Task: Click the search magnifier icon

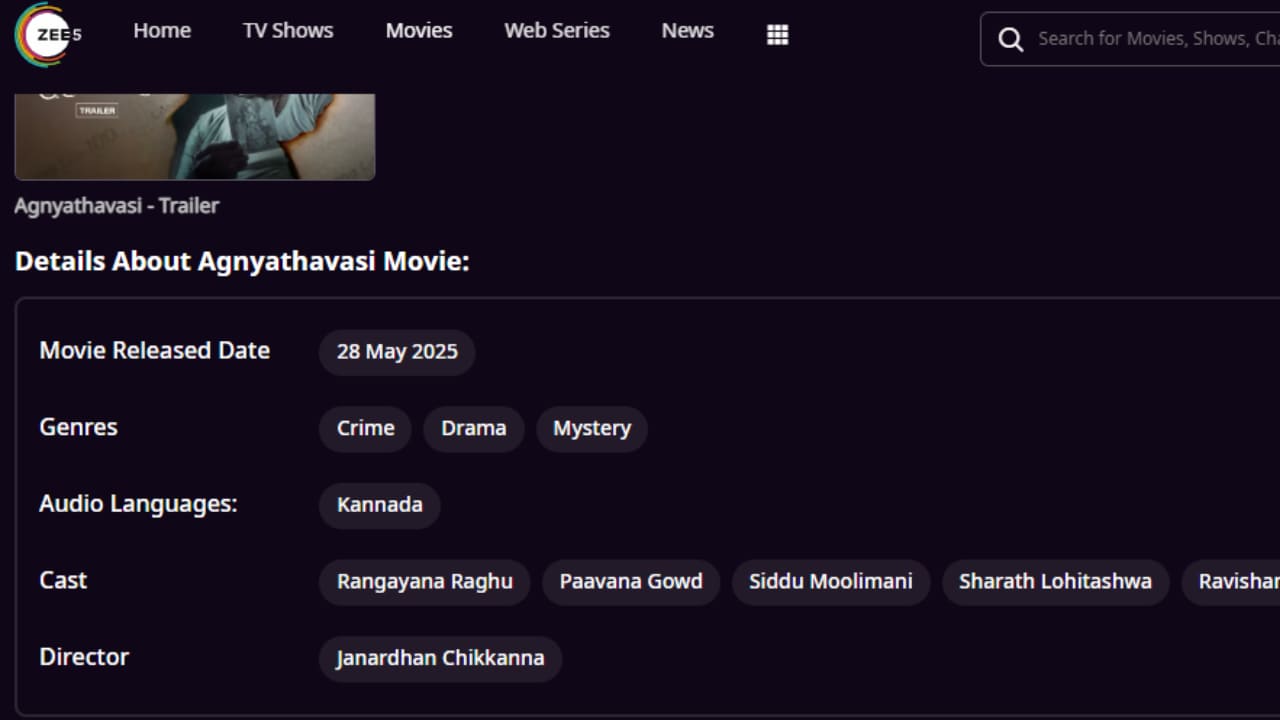Action: coord(1011,39)
